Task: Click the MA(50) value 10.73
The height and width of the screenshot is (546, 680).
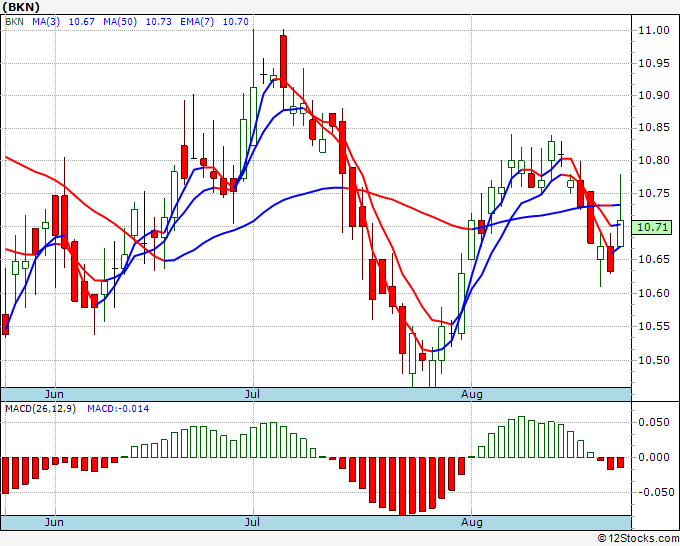Action: tap(158, 22)
